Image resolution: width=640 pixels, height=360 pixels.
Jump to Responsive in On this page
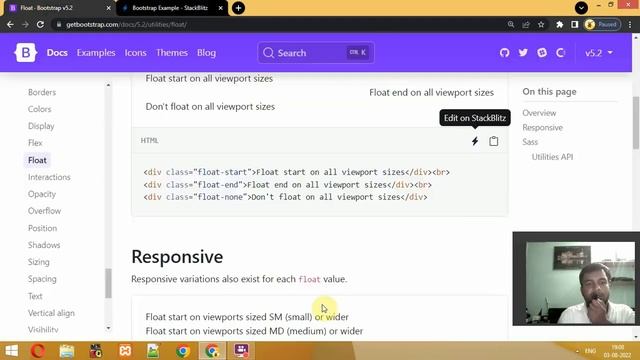tap(542, 127)
